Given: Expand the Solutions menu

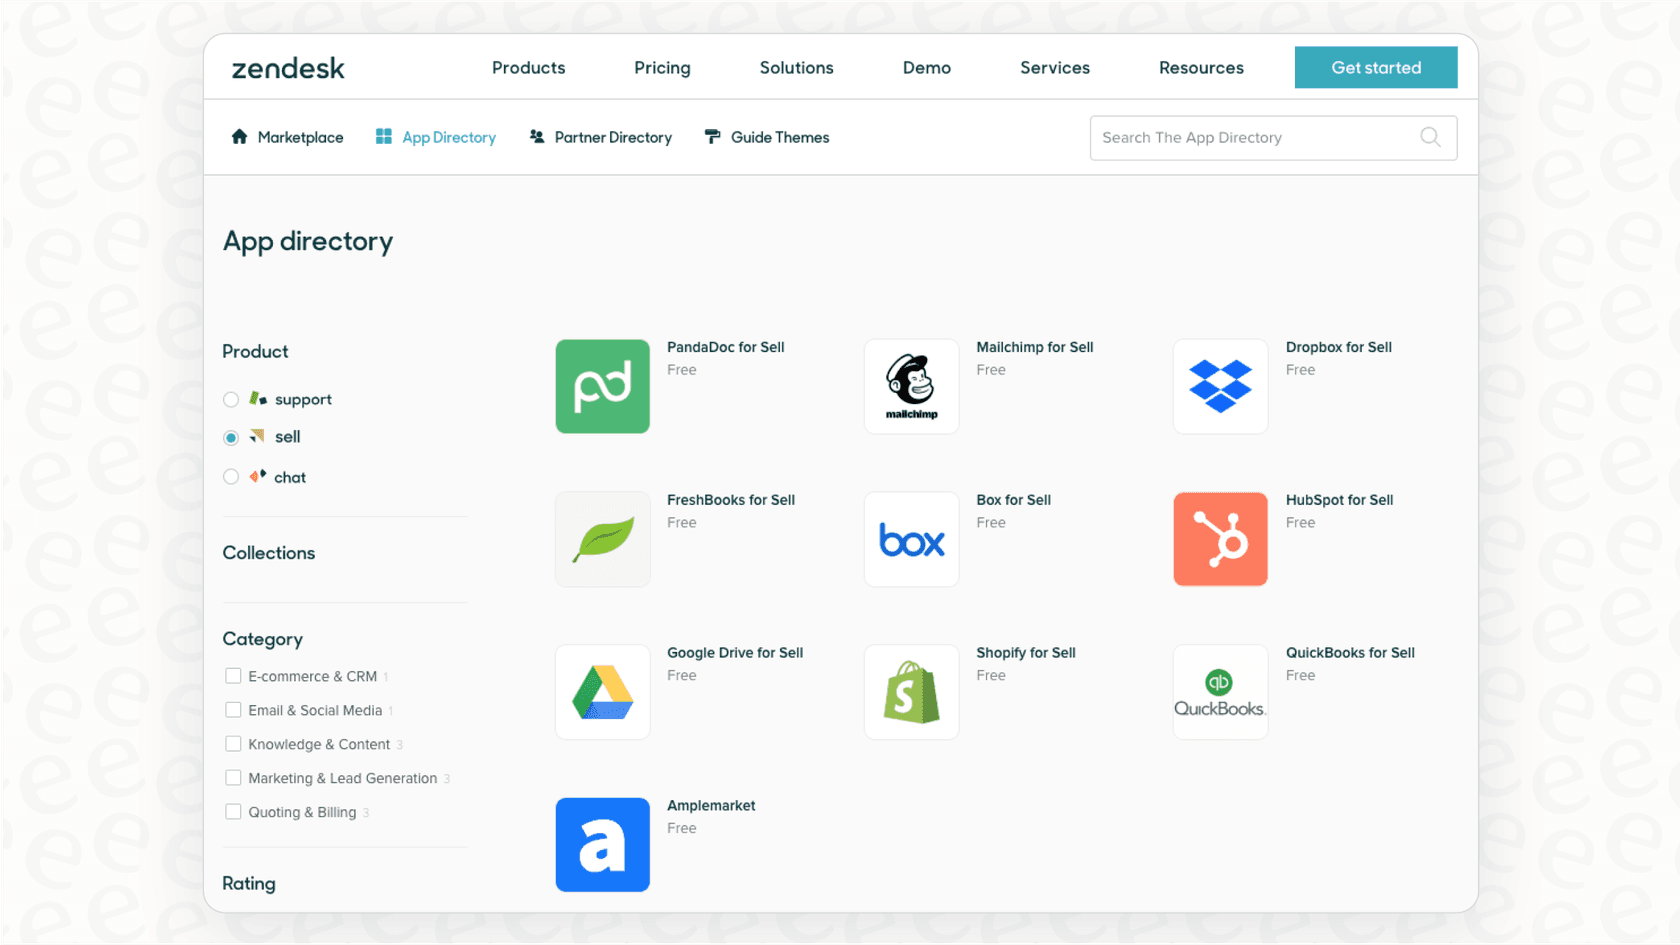Looking at the screenshot, I should point(796,67).
